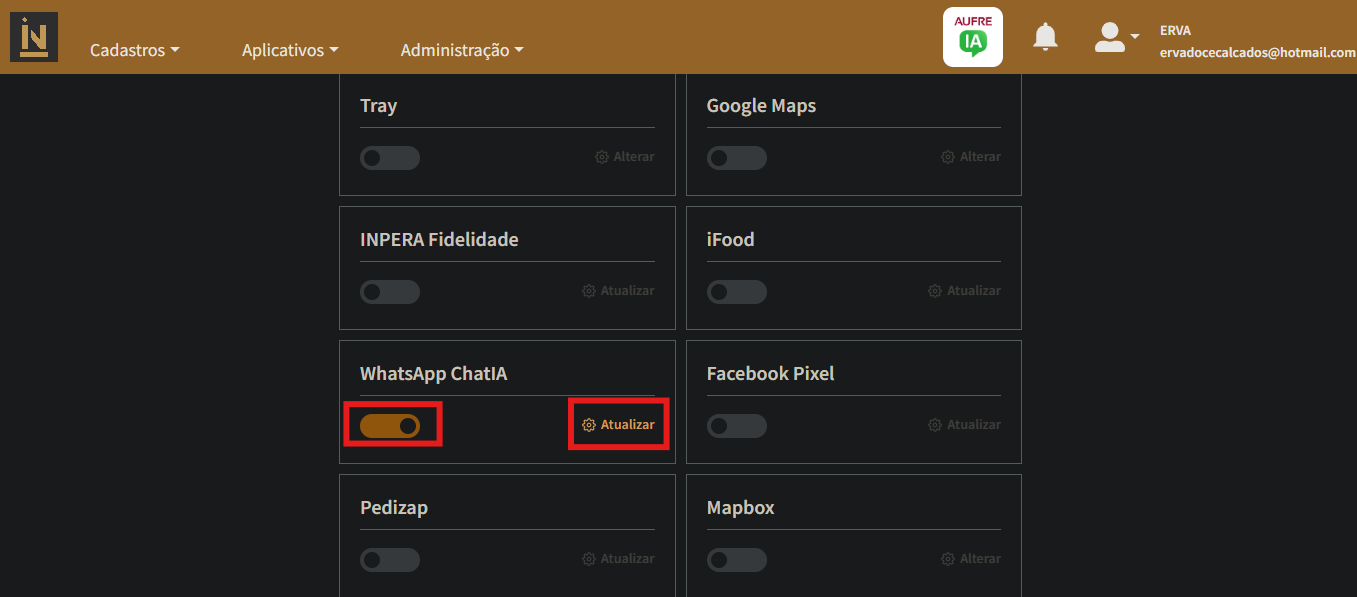Click the gear icon in Mapbox card

pyautogui.click(x=948, y=559)
